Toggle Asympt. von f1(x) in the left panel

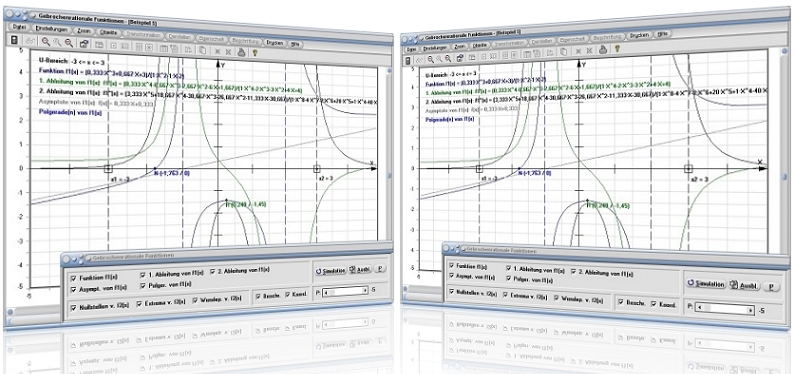[73, 289]
